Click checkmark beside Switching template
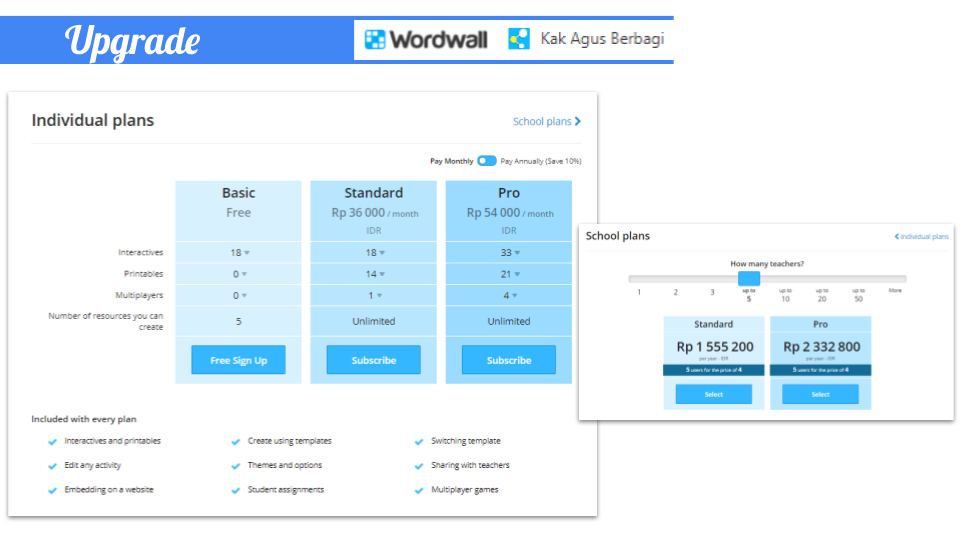Image resolution: width=960 pixels, height=540 pixels. 419,441
